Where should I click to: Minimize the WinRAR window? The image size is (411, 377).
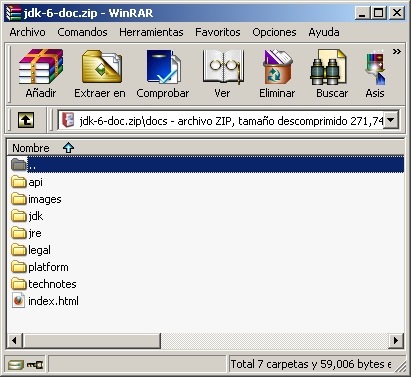[x=362, y=13]
